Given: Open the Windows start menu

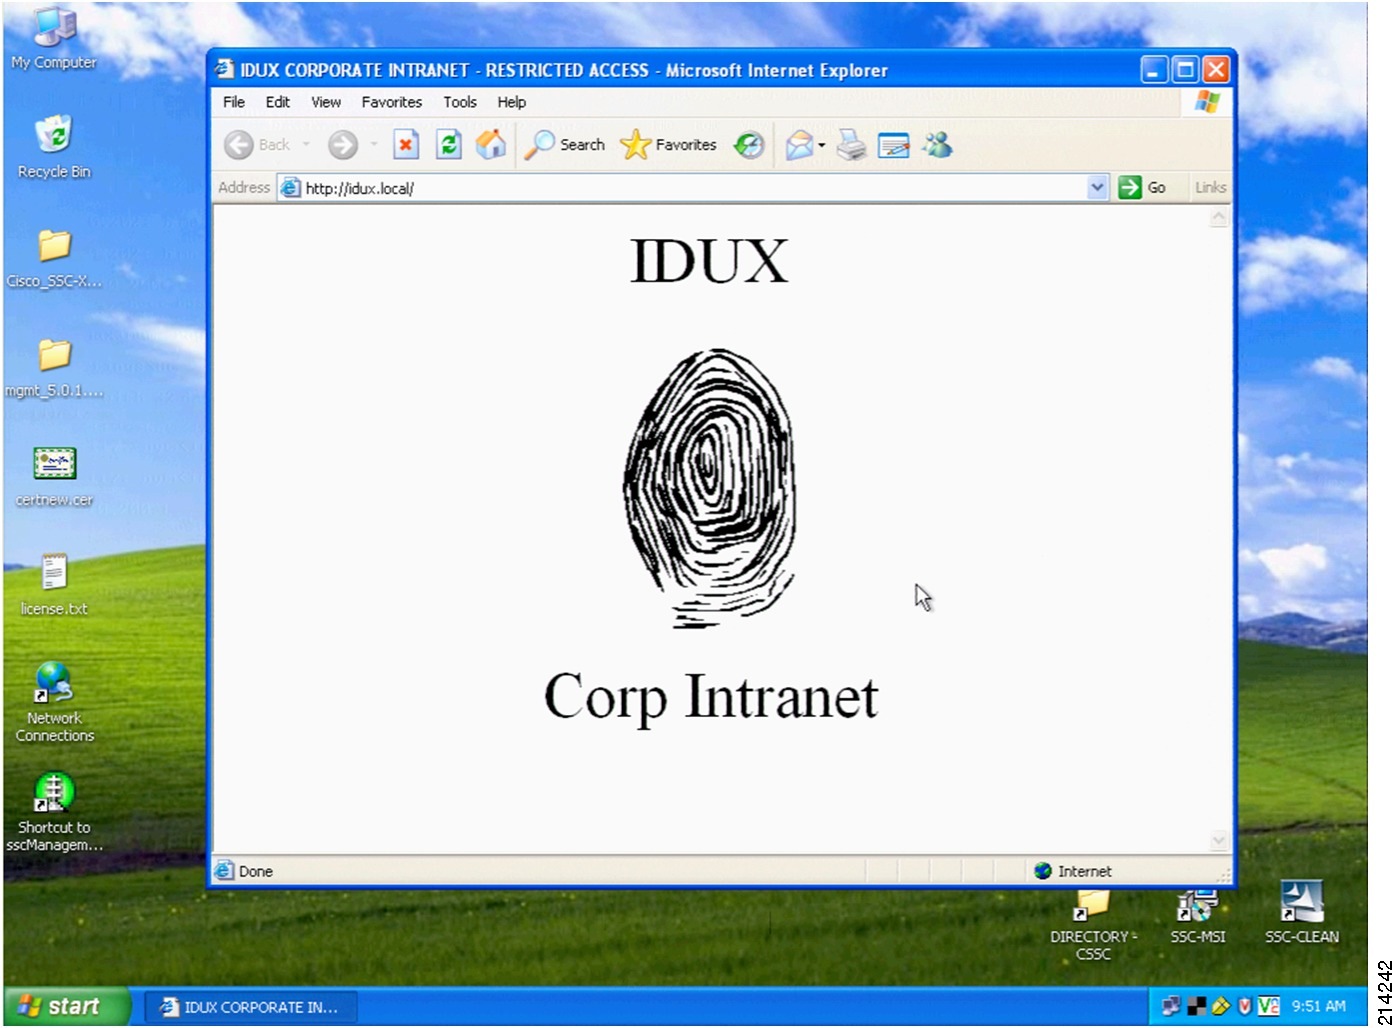Looking at the screenshot, I should (66, 1006).
